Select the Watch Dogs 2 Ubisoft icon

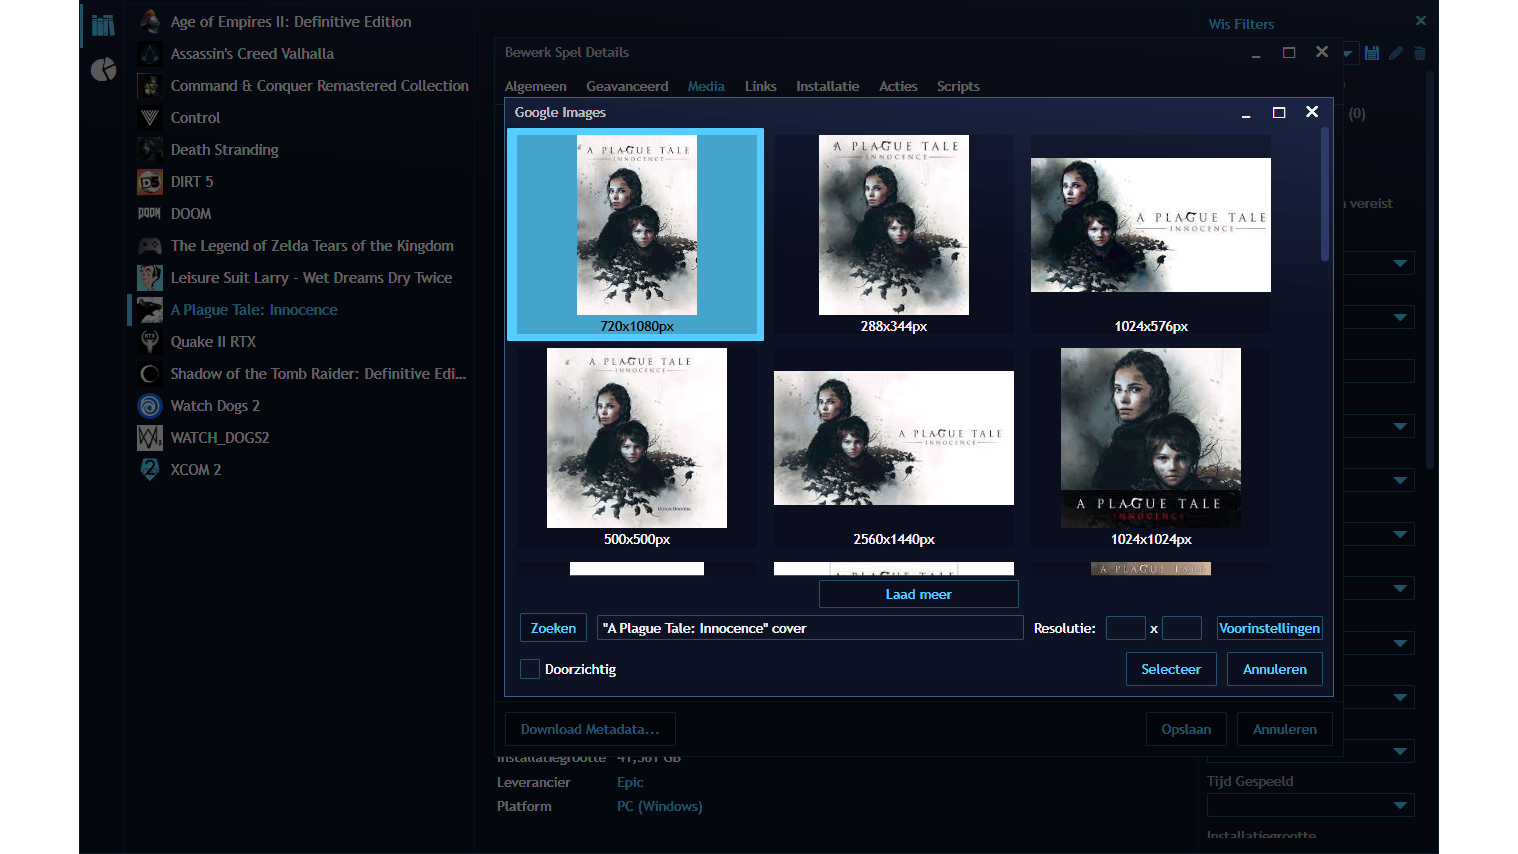(x=150, y=405)
